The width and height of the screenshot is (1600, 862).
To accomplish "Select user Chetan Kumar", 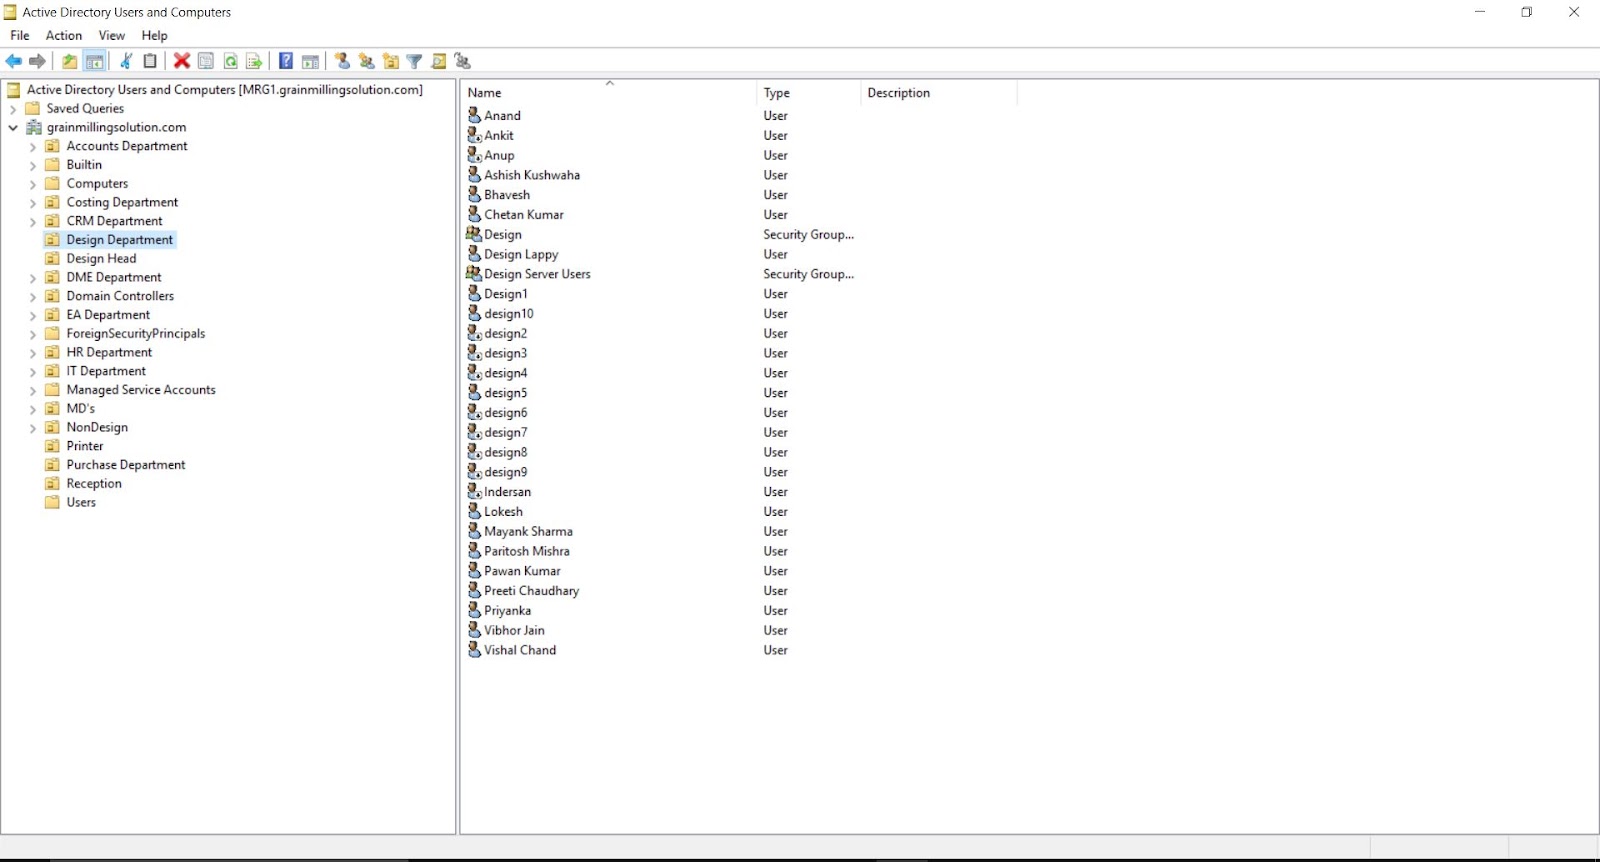I will tap(524, 215).
